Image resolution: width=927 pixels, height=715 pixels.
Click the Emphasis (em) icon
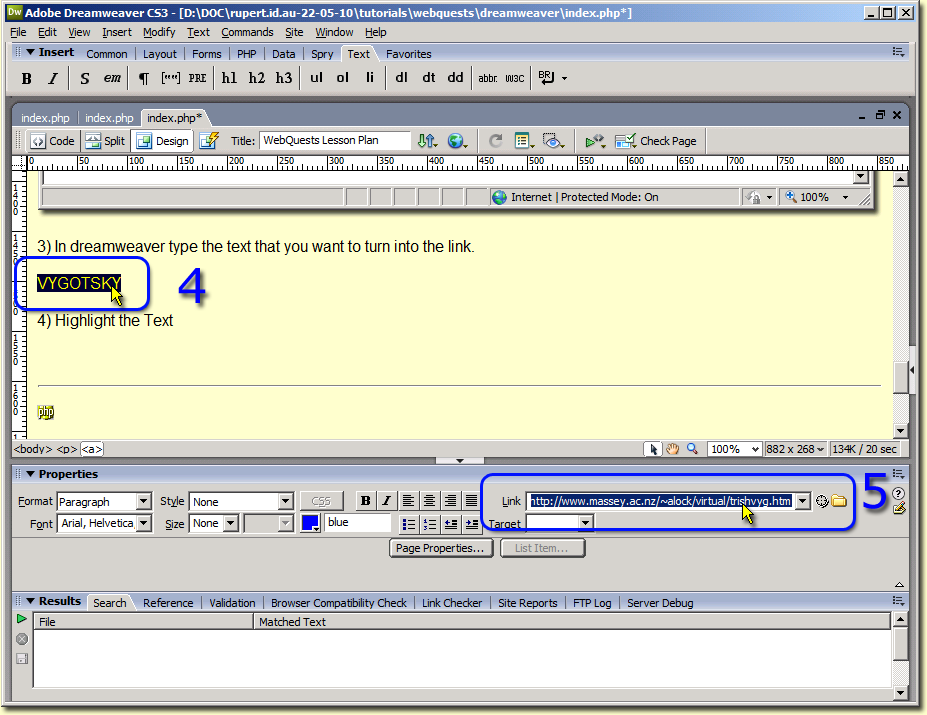coord(112,78)
